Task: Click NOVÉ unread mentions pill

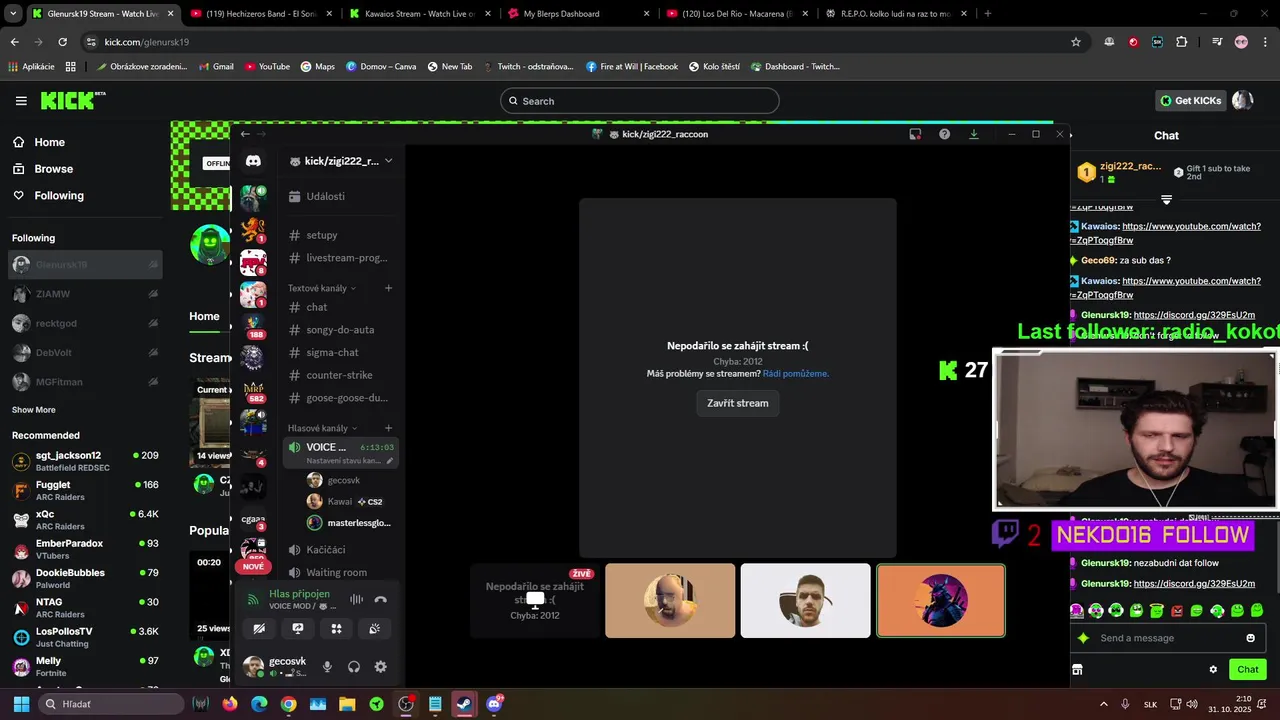Action: tap(253, 566)
